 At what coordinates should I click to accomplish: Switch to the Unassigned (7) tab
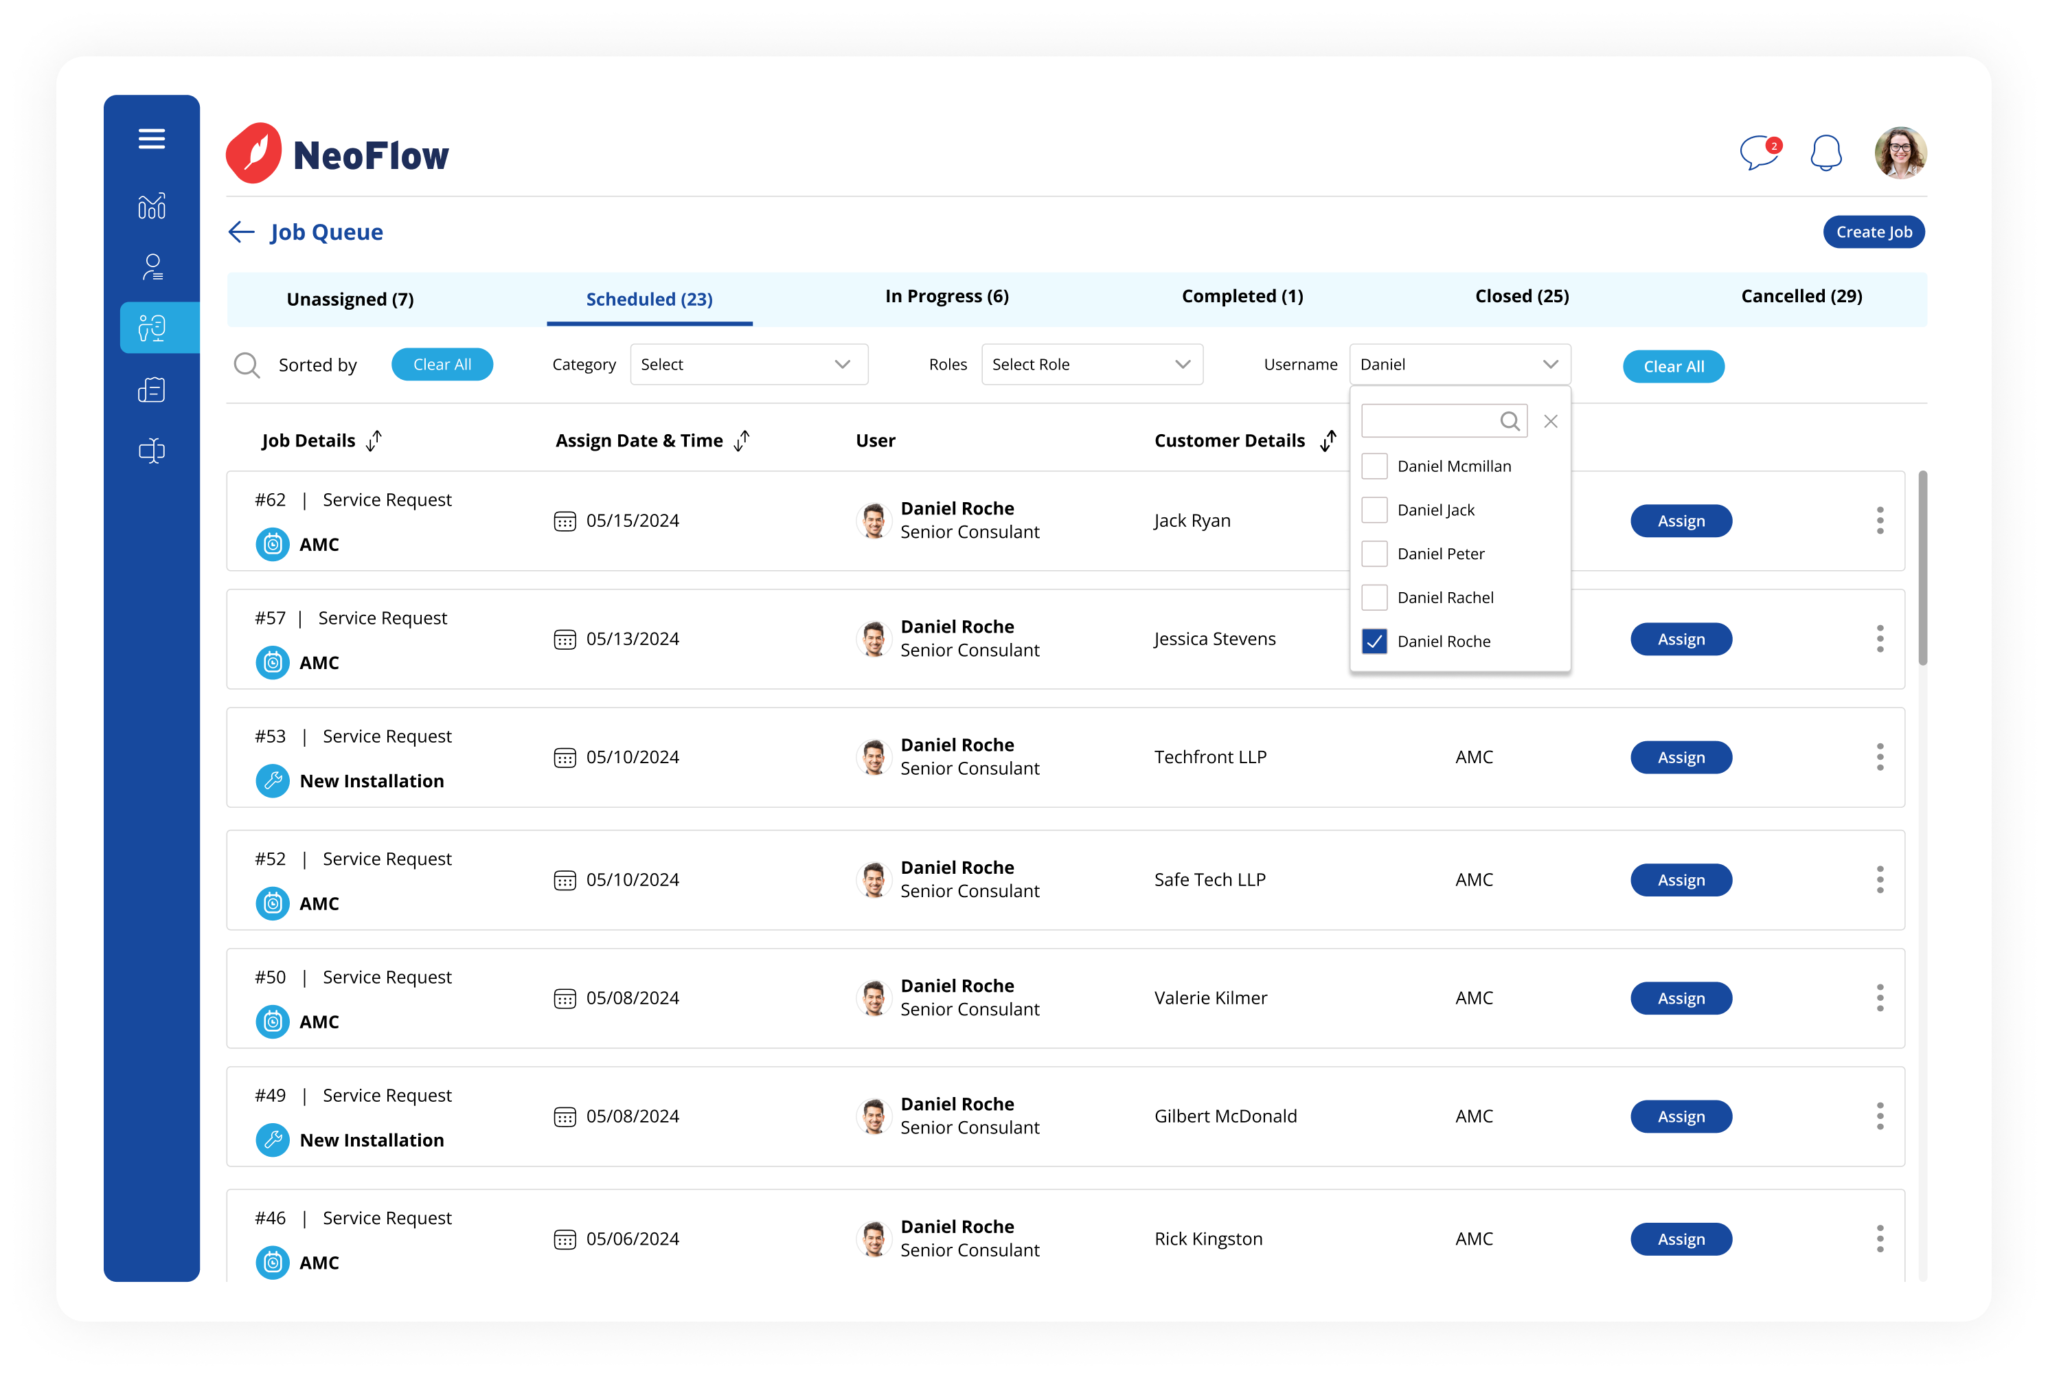(350, 299)
